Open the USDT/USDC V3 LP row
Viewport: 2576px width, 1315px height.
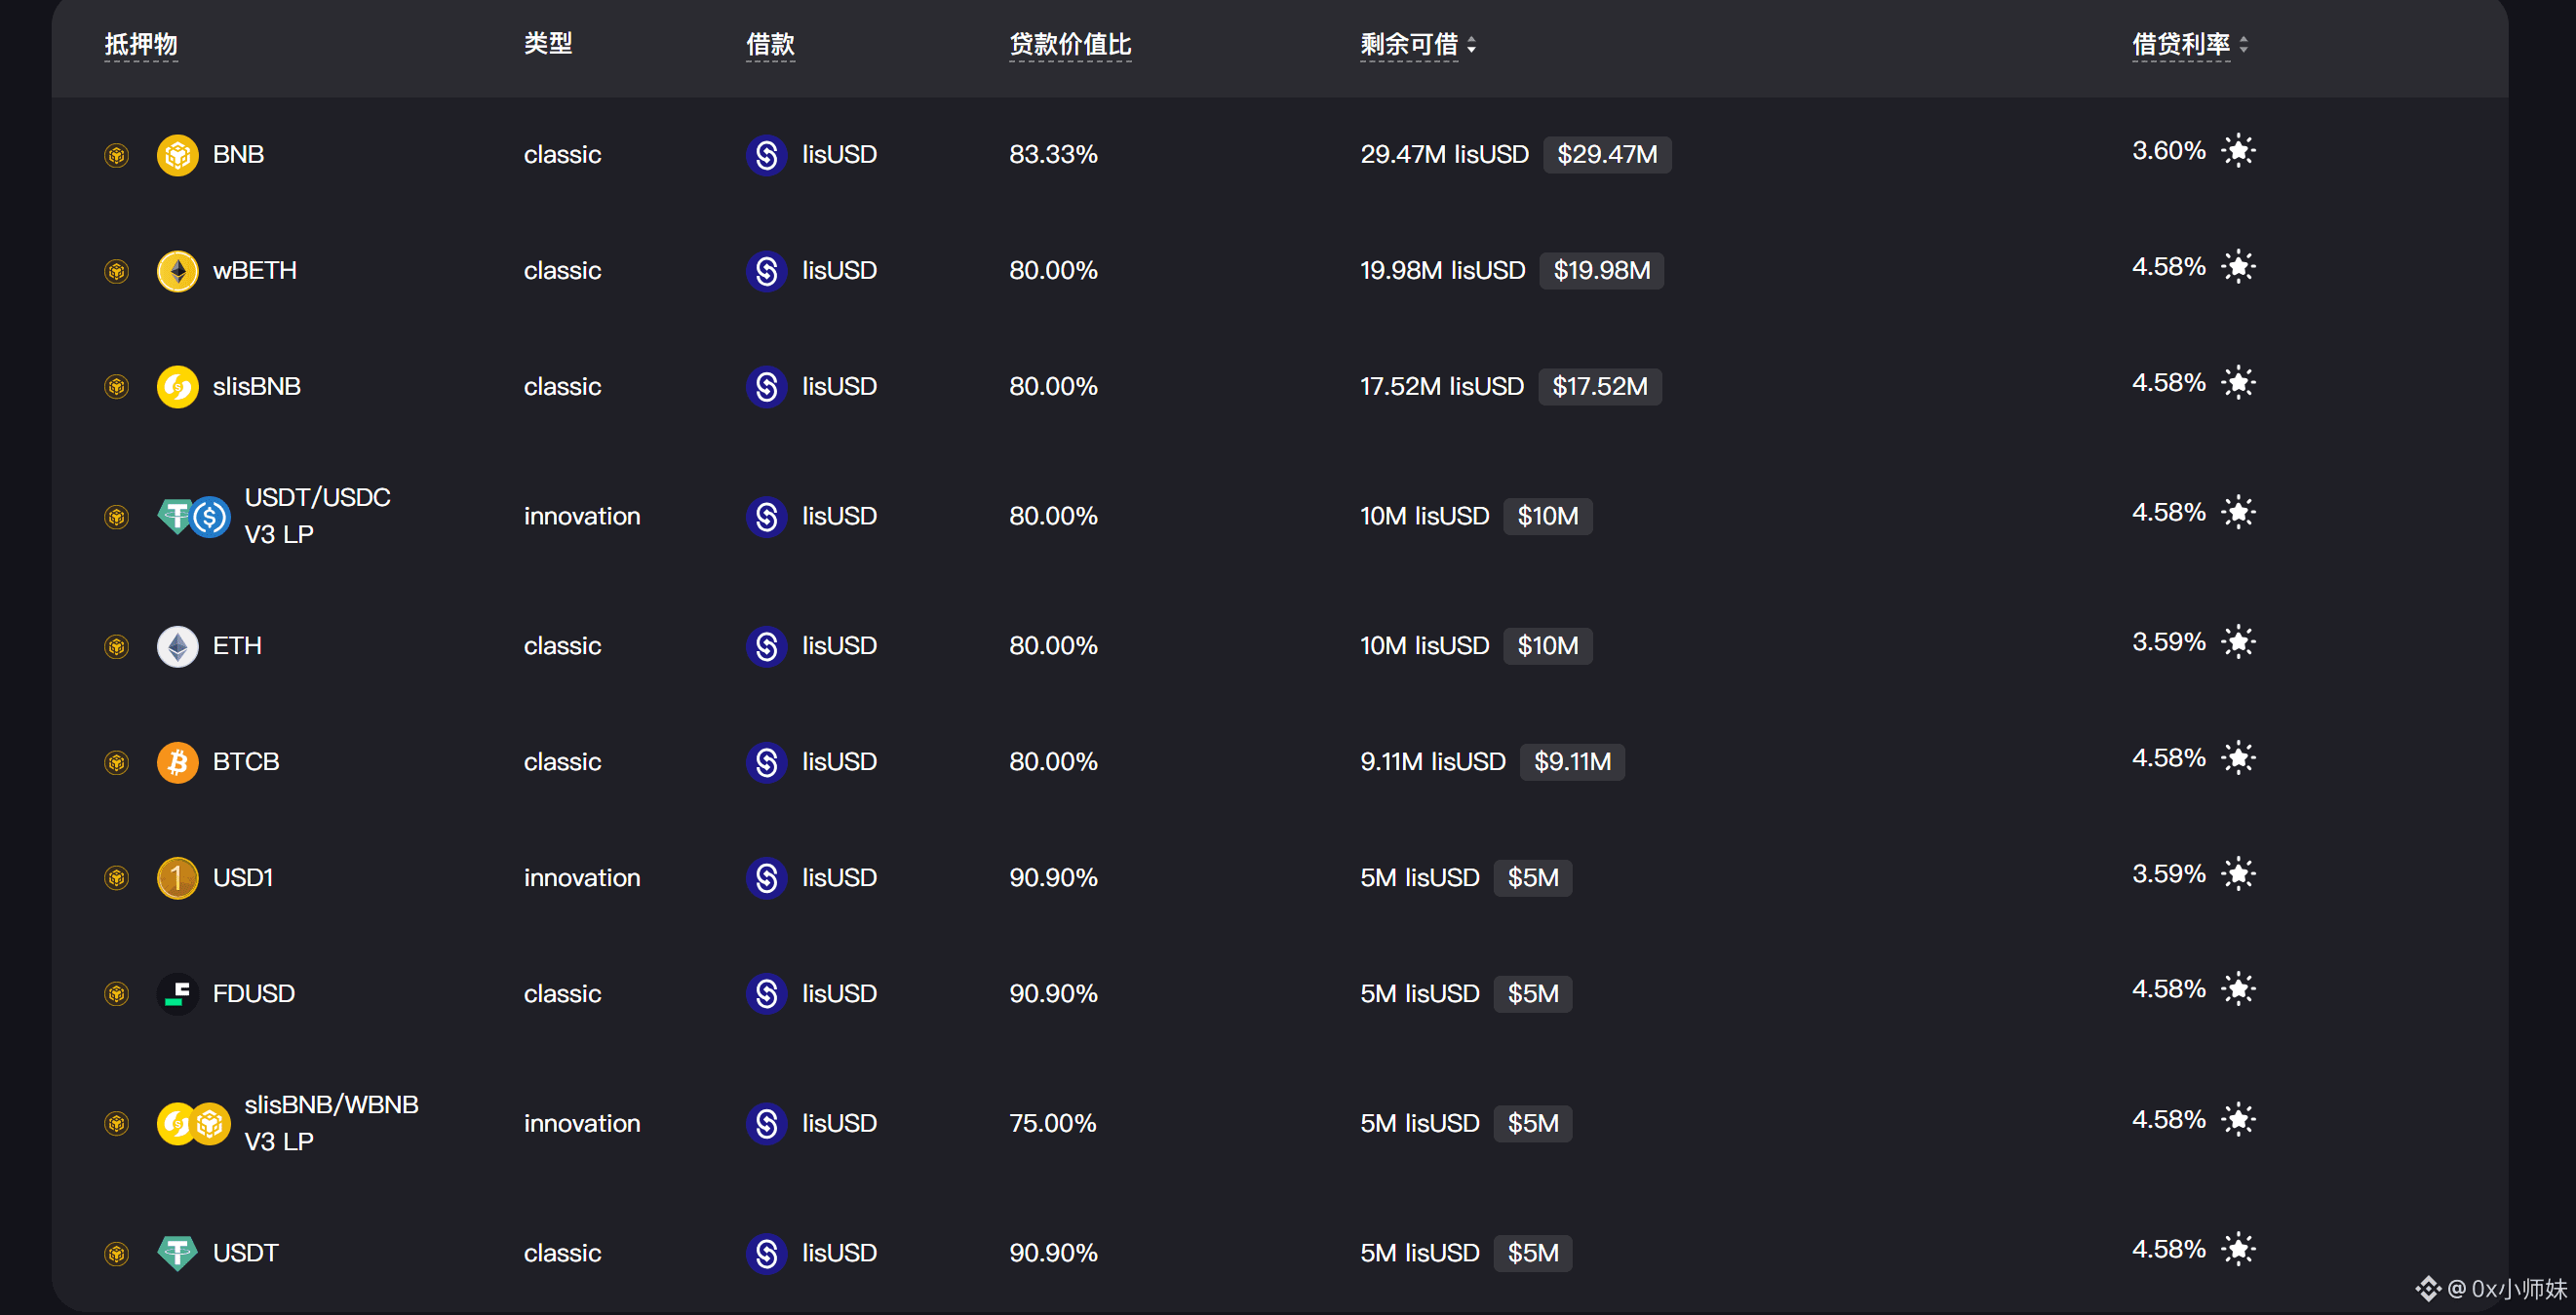[317, 516]
